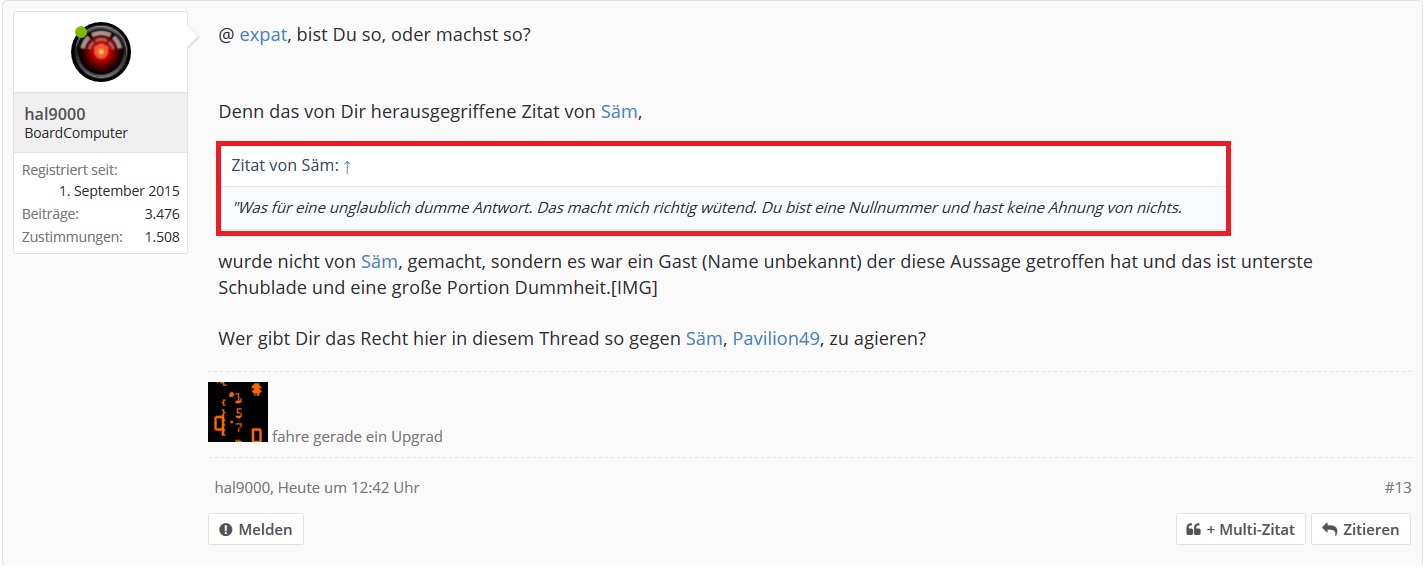Viewport: 1424px width, 572px height.
Task: Open Pavilion49's profile link
Action: coord(776,339)
